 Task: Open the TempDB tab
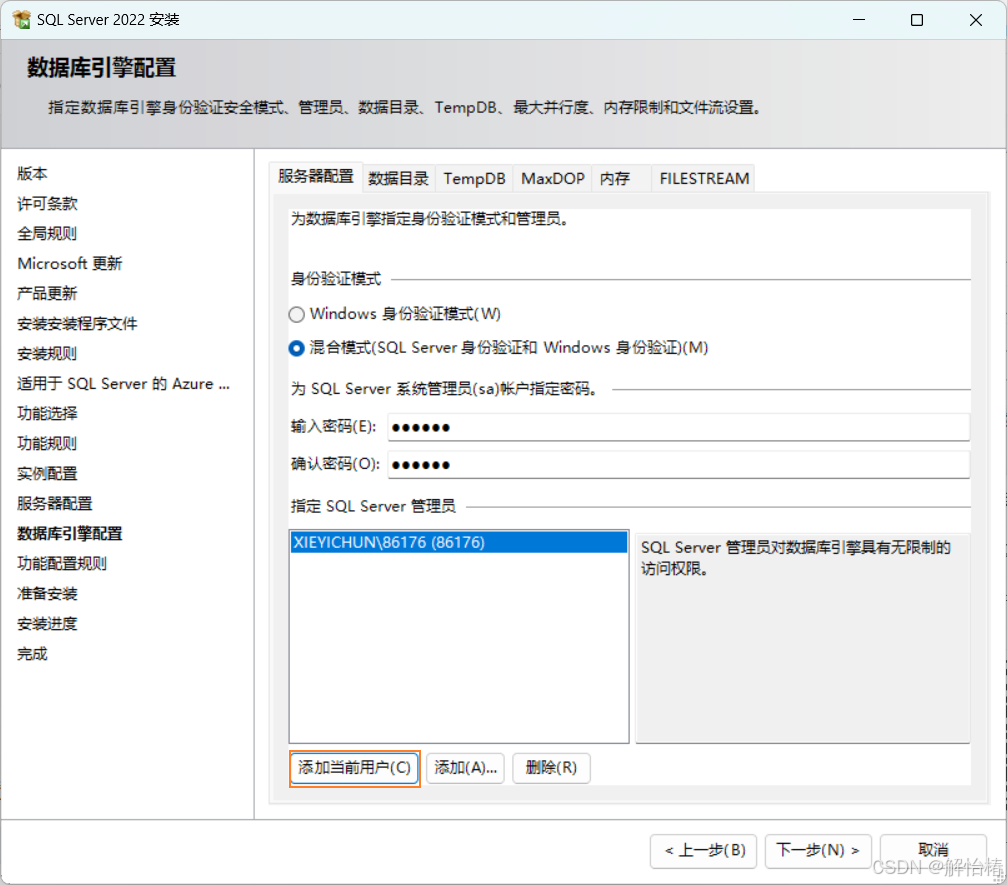click(x=474, y=179)
